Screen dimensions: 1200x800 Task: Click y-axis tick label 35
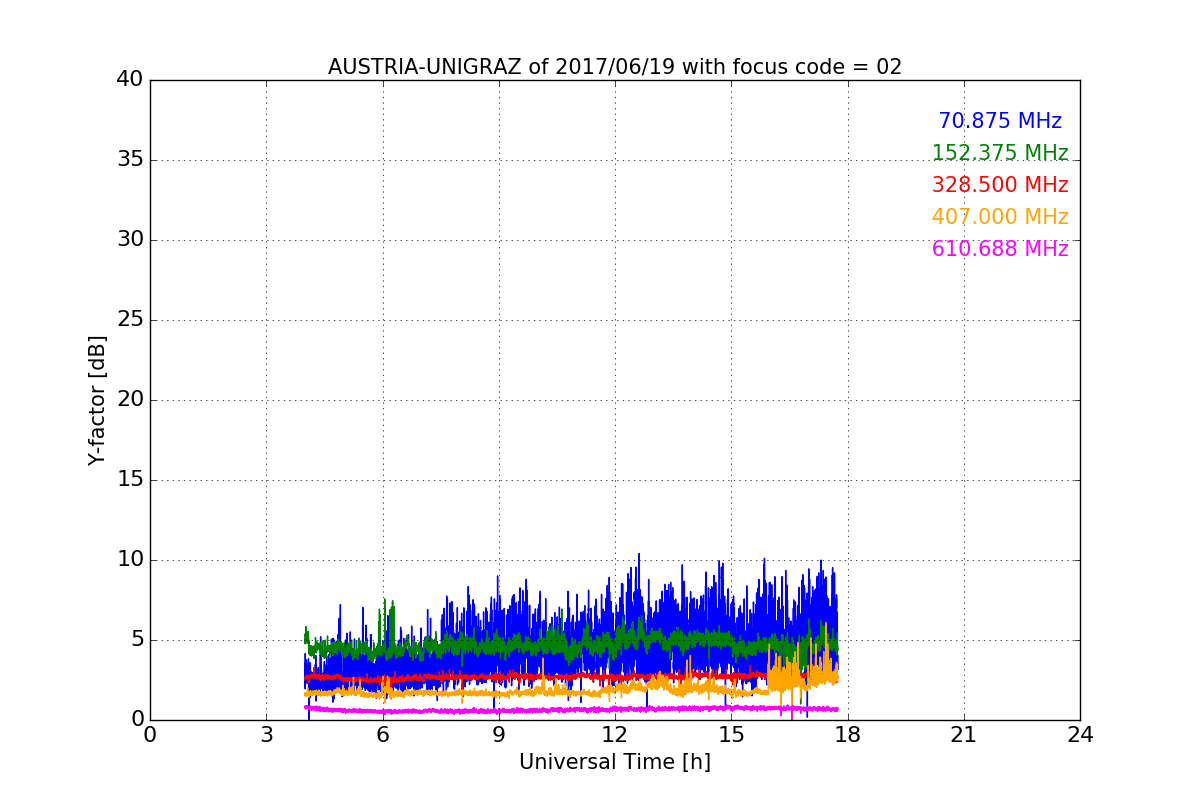tap(130, 160)
